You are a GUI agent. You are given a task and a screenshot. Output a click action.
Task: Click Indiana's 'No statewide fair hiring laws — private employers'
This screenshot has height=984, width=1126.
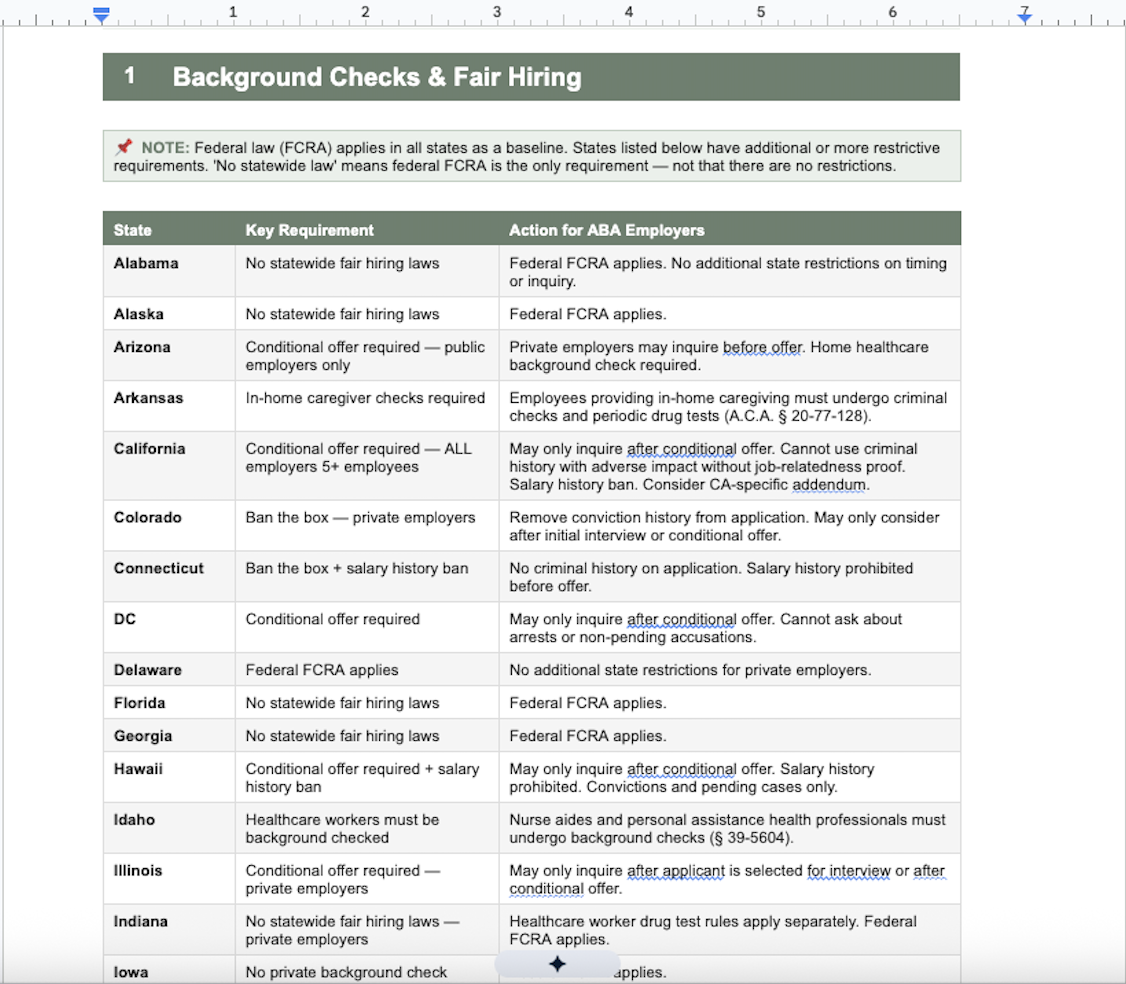click(367, 930)
